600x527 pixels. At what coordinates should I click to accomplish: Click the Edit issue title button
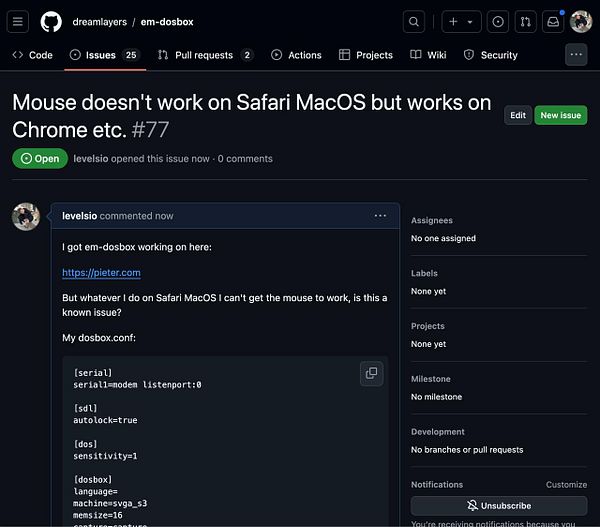tap(518, 115)
